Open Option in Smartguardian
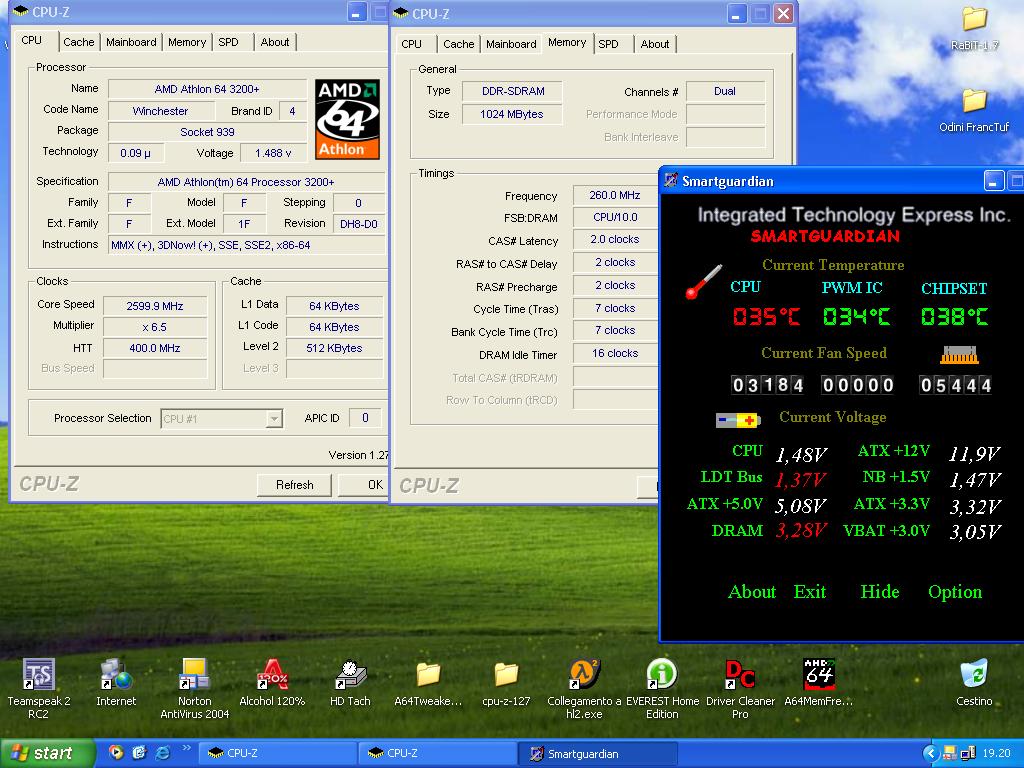1024x768 pixels. (955, 592)
